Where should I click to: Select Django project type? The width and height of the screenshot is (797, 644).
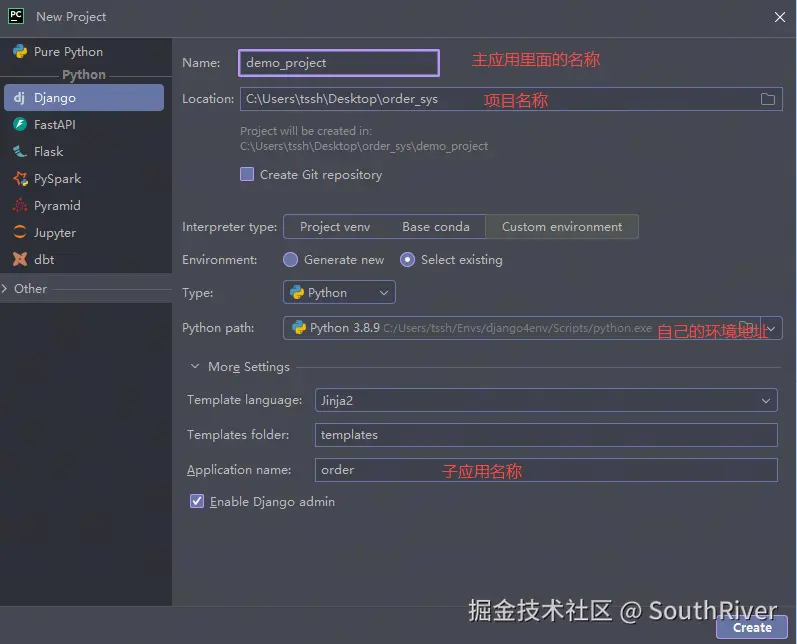pos(84,98)
